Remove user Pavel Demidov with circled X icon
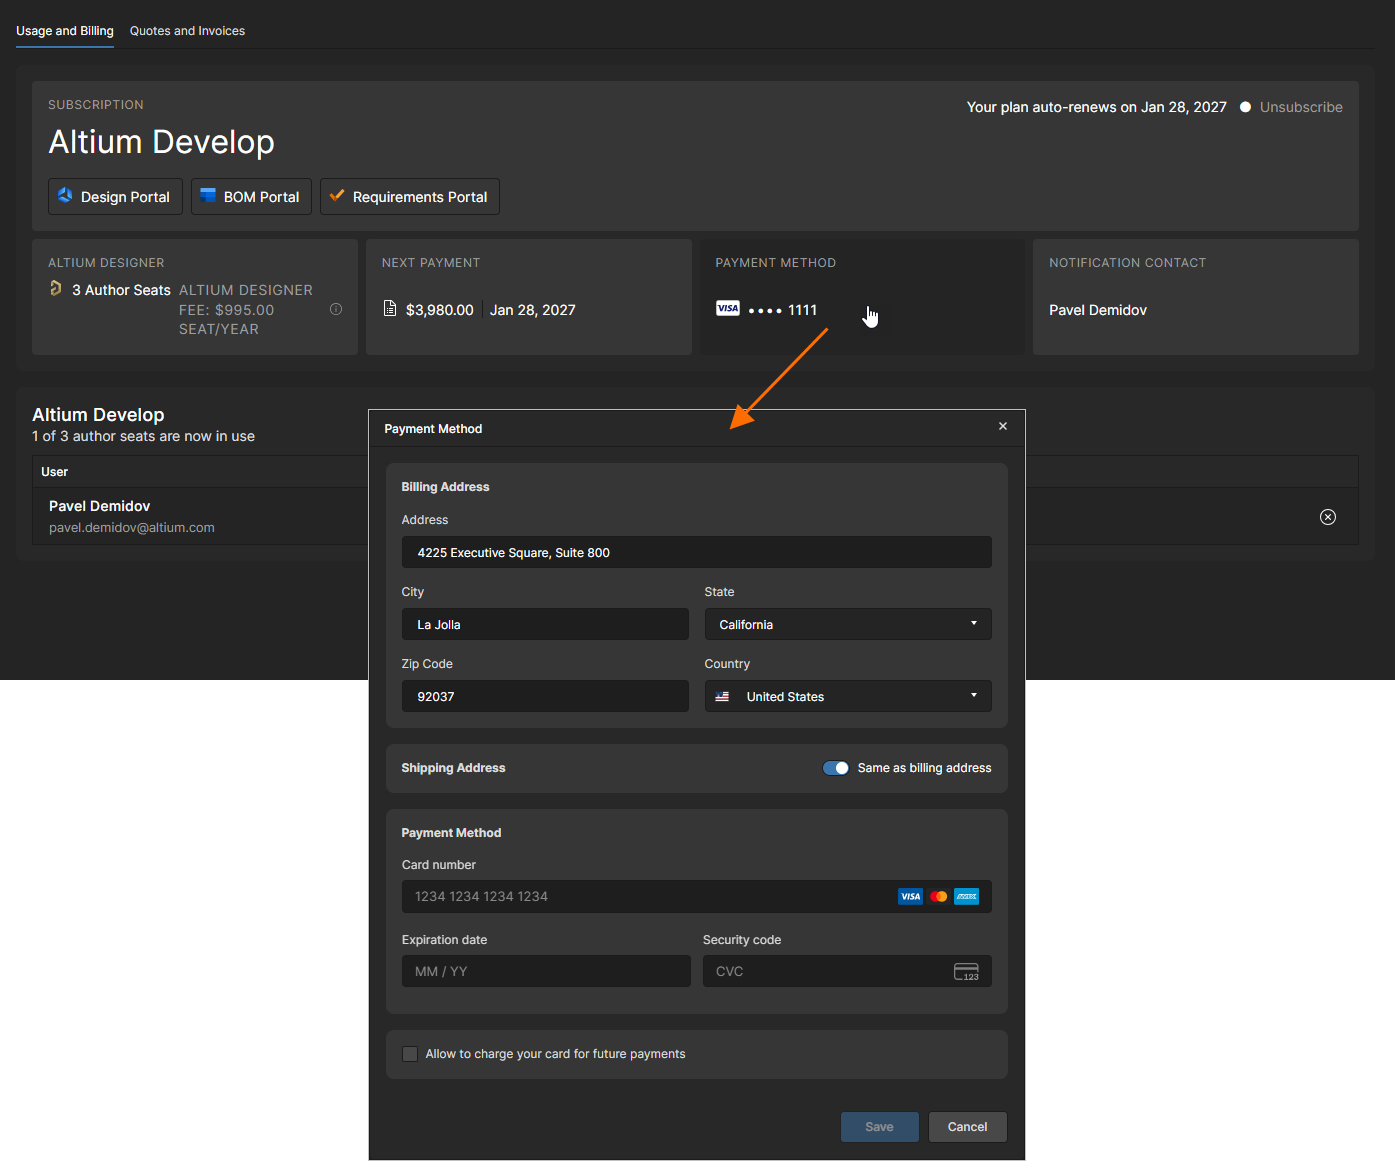 click(x=1327, y=517)
